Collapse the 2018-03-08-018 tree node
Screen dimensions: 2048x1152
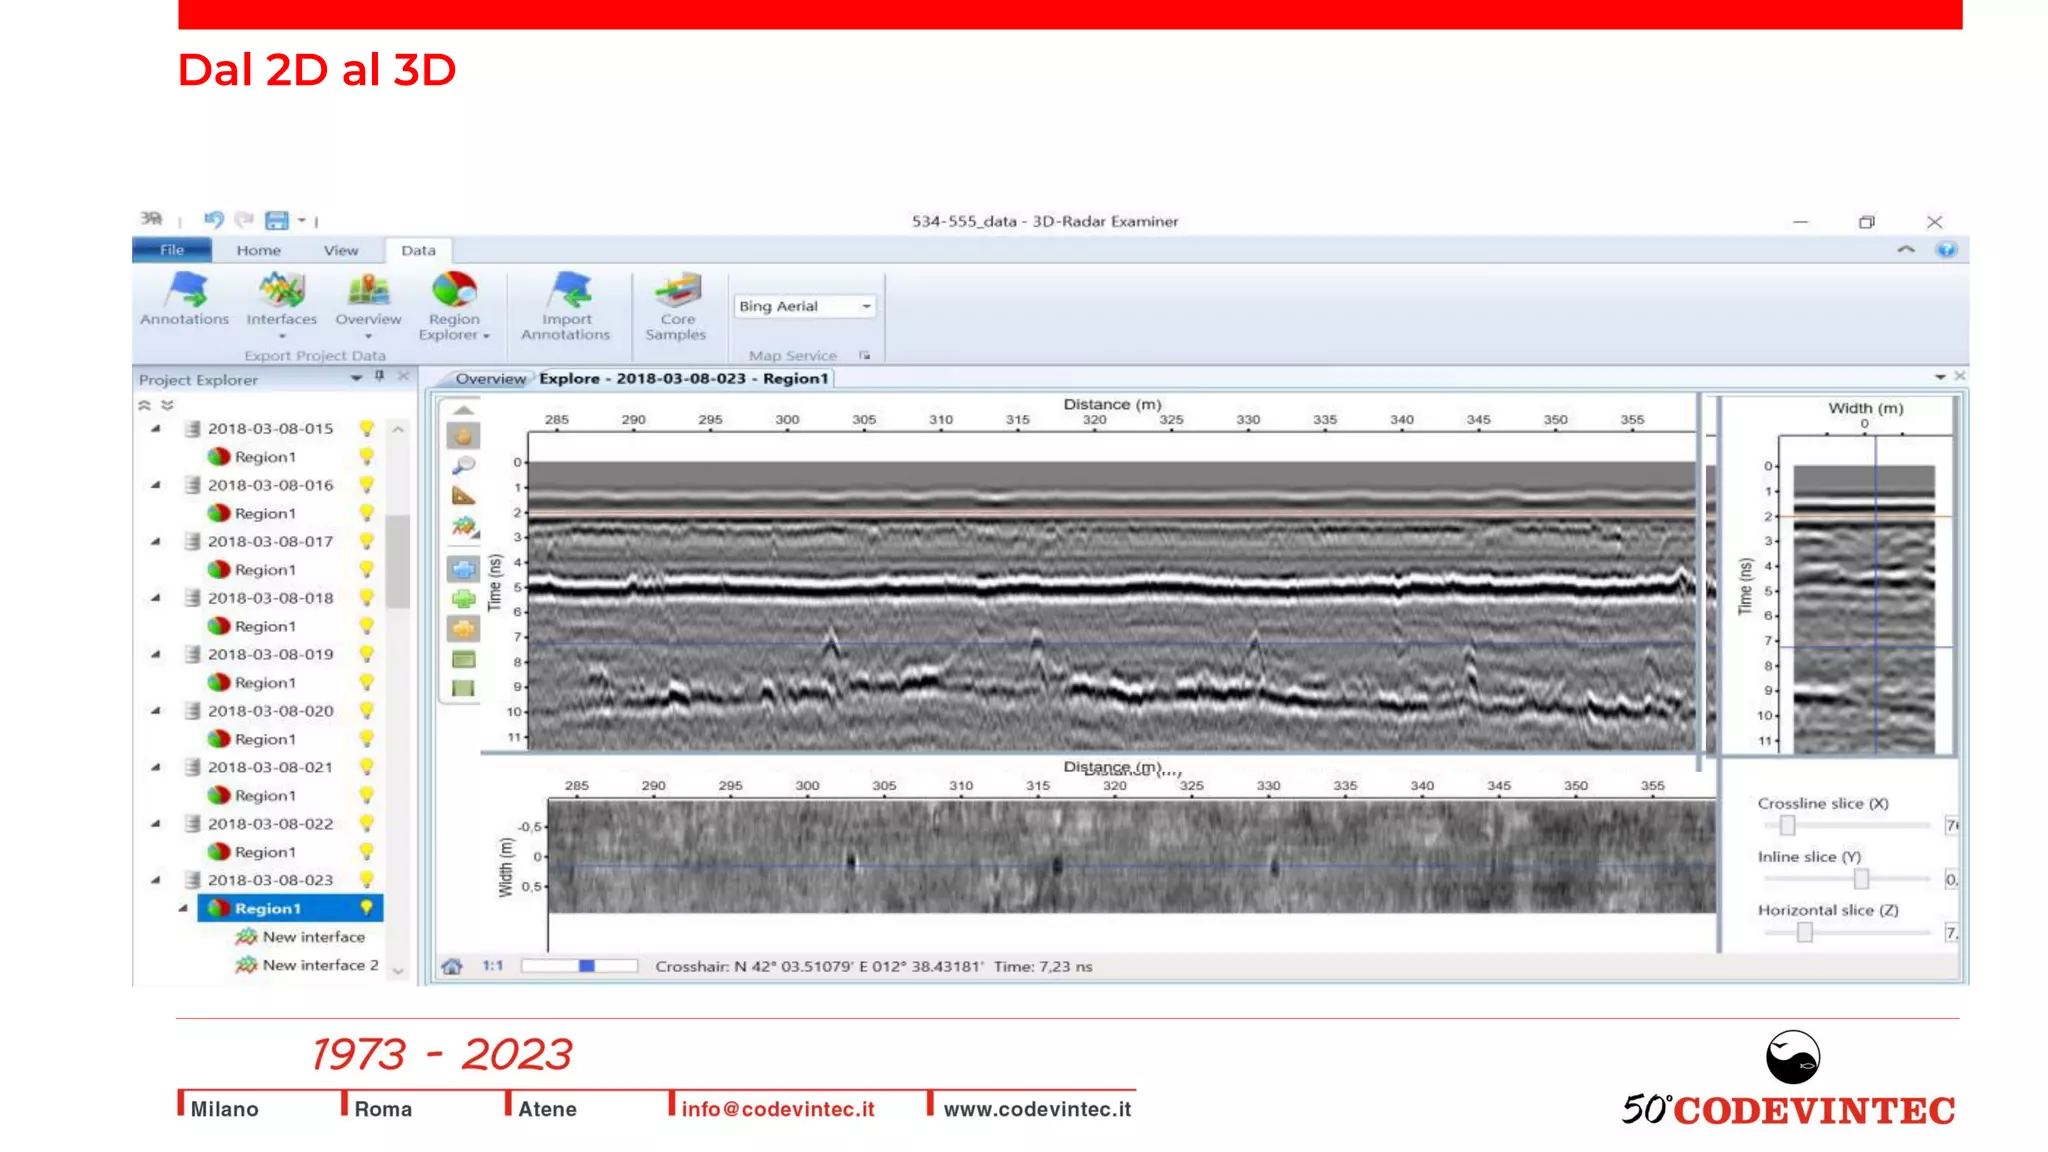pos(156,598)
